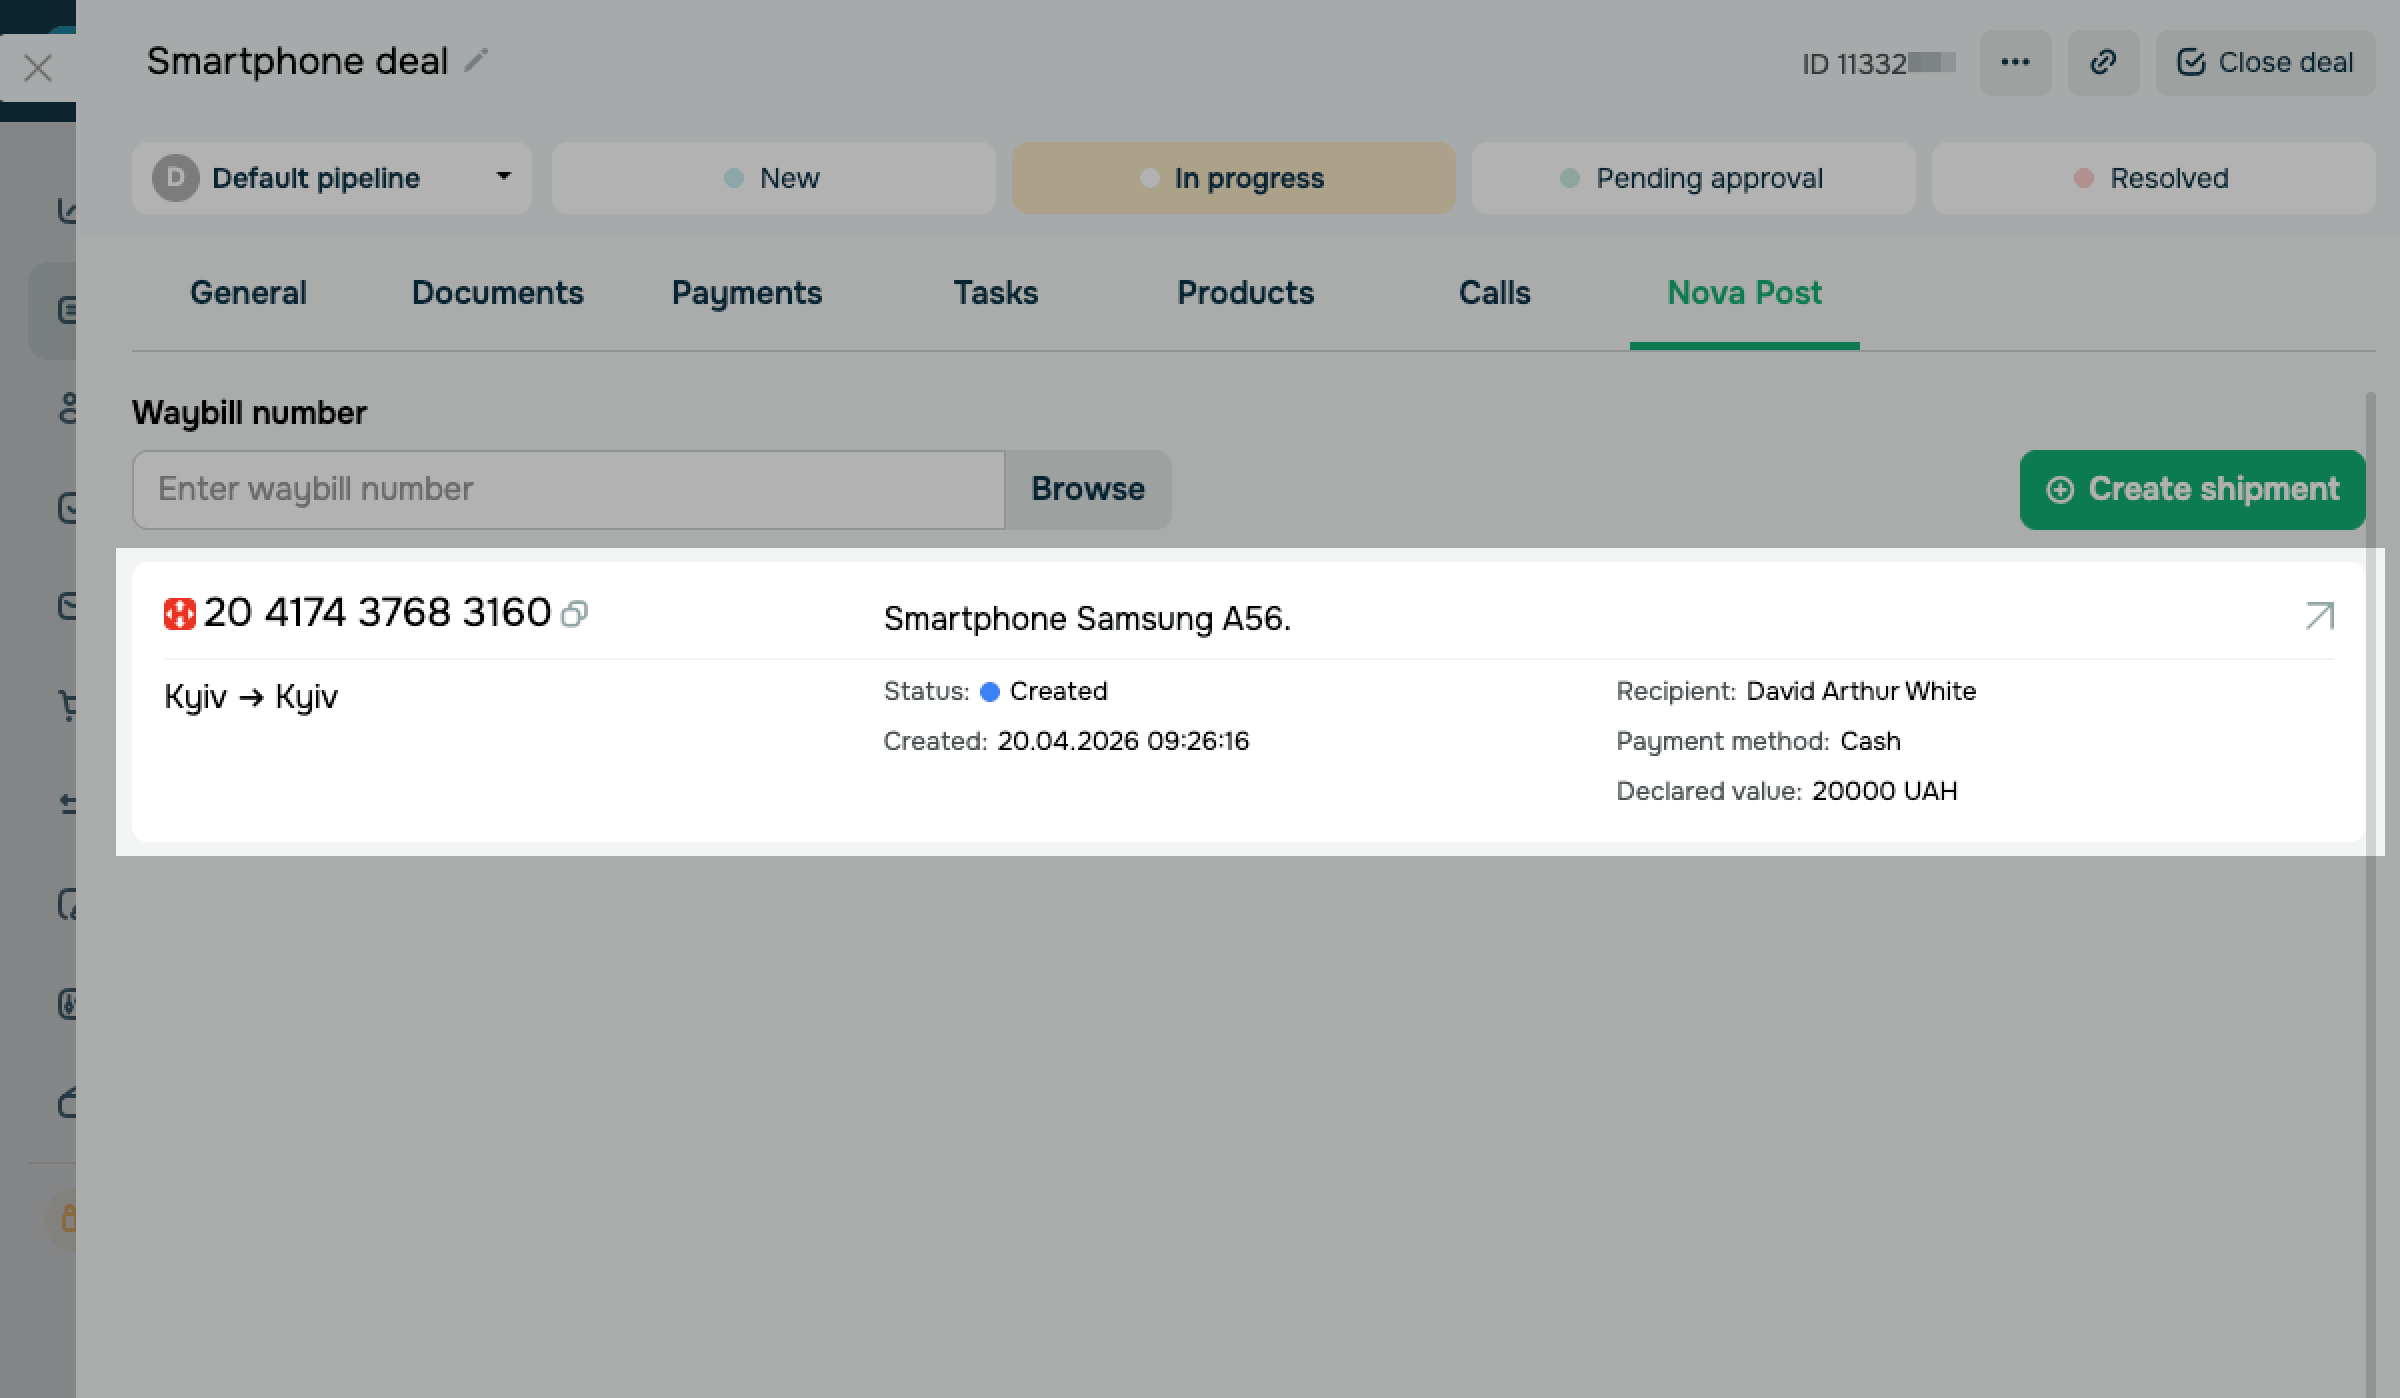
Task: Switch to the General tab
Action: pyautogui.click(x=248, y=293)
